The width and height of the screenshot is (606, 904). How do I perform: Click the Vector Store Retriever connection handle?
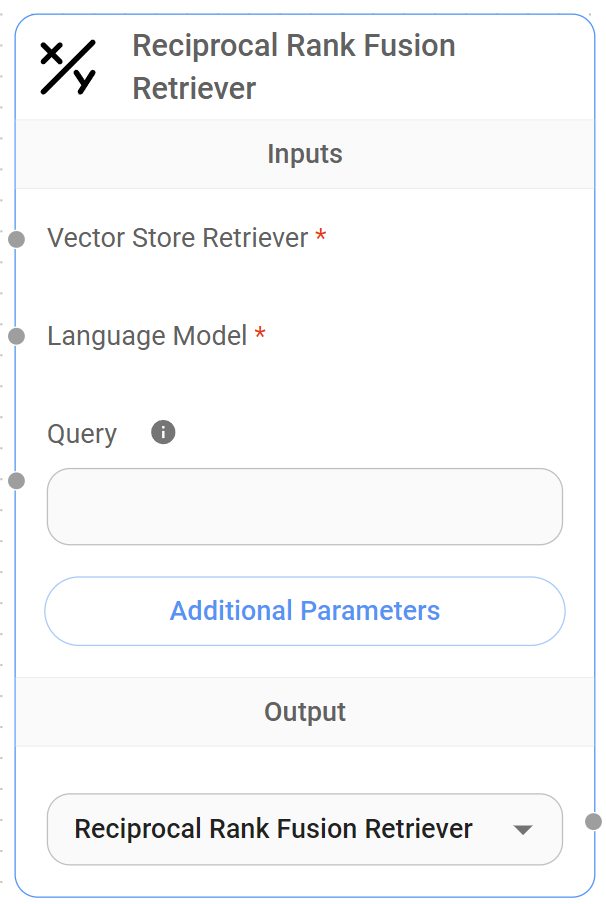pyautogui.click(x=16, y=239)
